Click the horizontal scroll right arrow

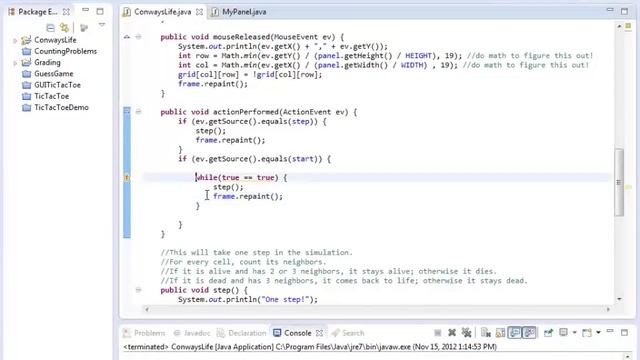pyautogui.click(x=608, y=309)
